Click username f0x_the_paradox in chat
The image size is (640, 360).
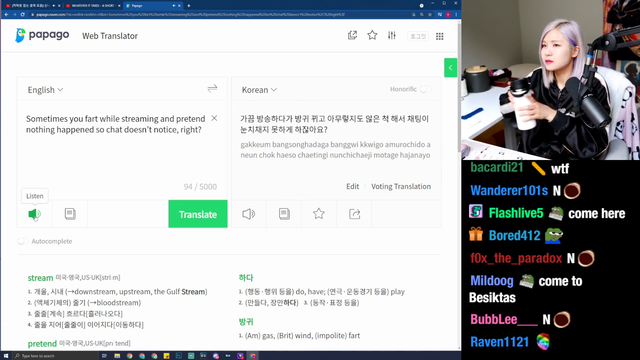click(x=516, y=258)
